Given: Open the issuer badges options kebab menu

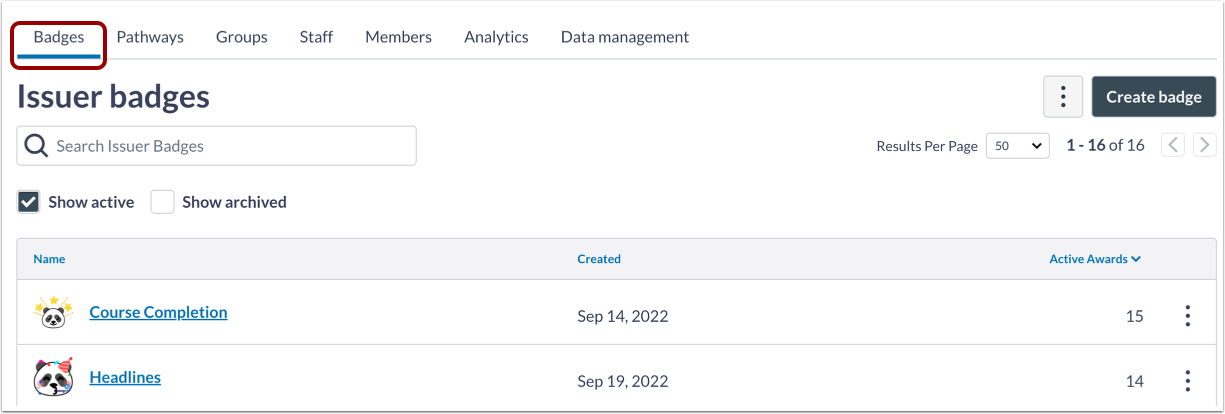Looking at the screenshot, I should click(x=1063, y=97).
